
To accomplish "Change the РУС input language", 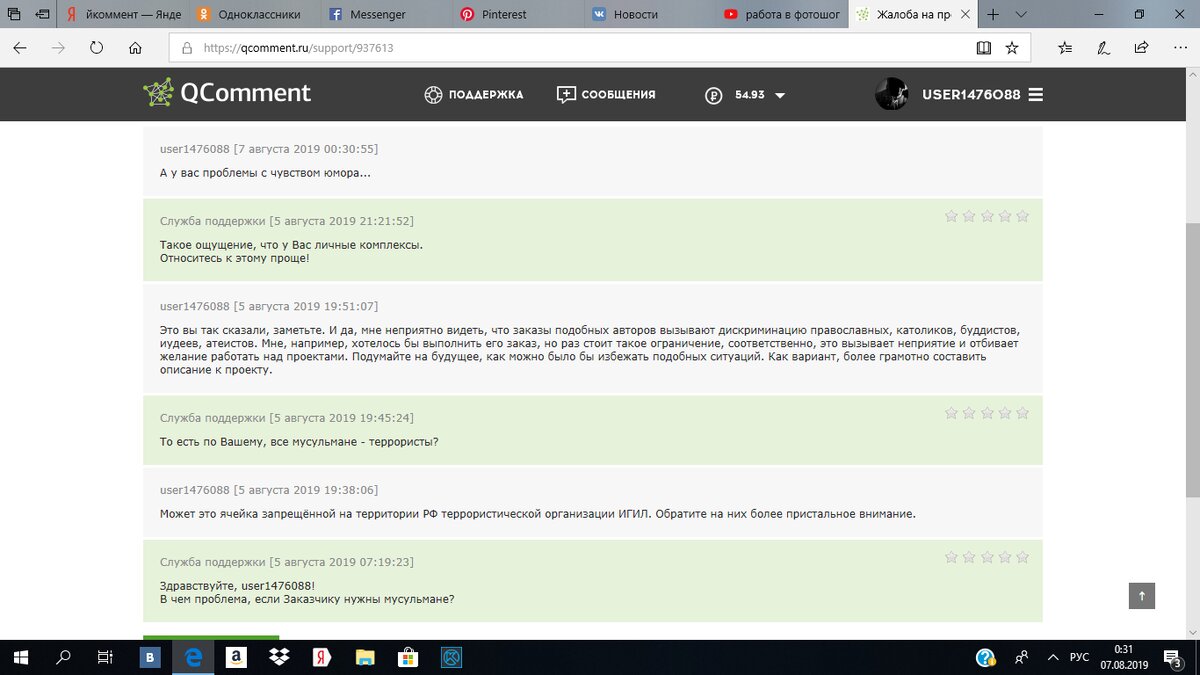I will coord(1079,657).
